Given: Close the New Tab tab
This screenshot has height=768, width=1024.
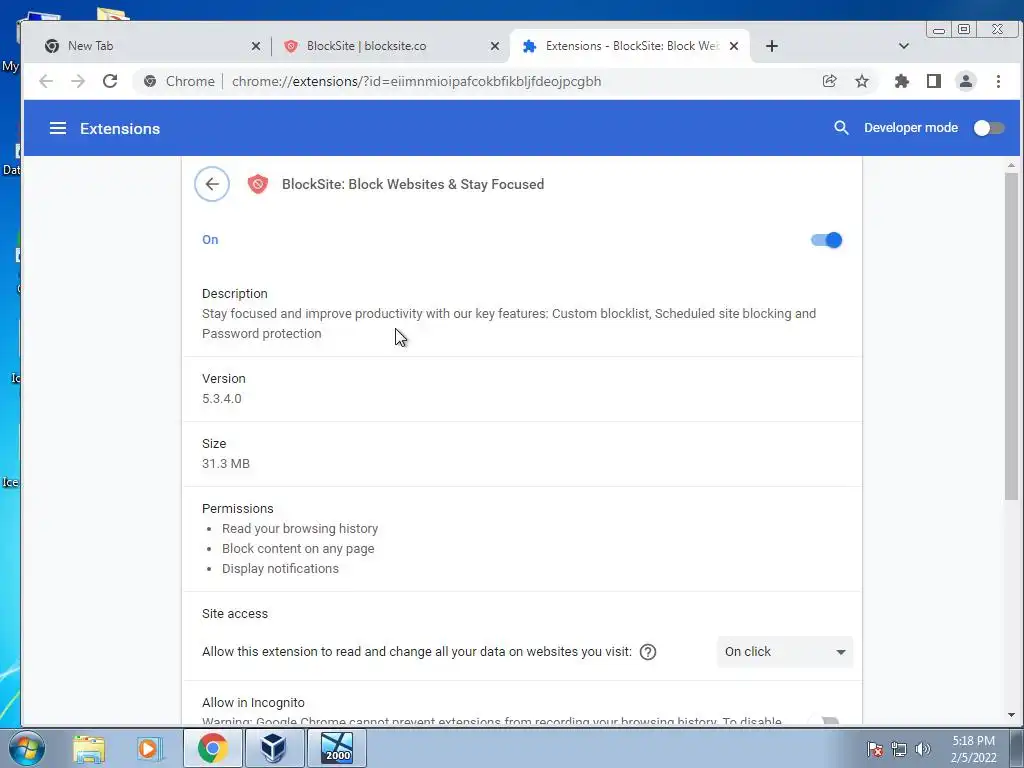Looking at the screenshot, I should [x=256, y=46].
